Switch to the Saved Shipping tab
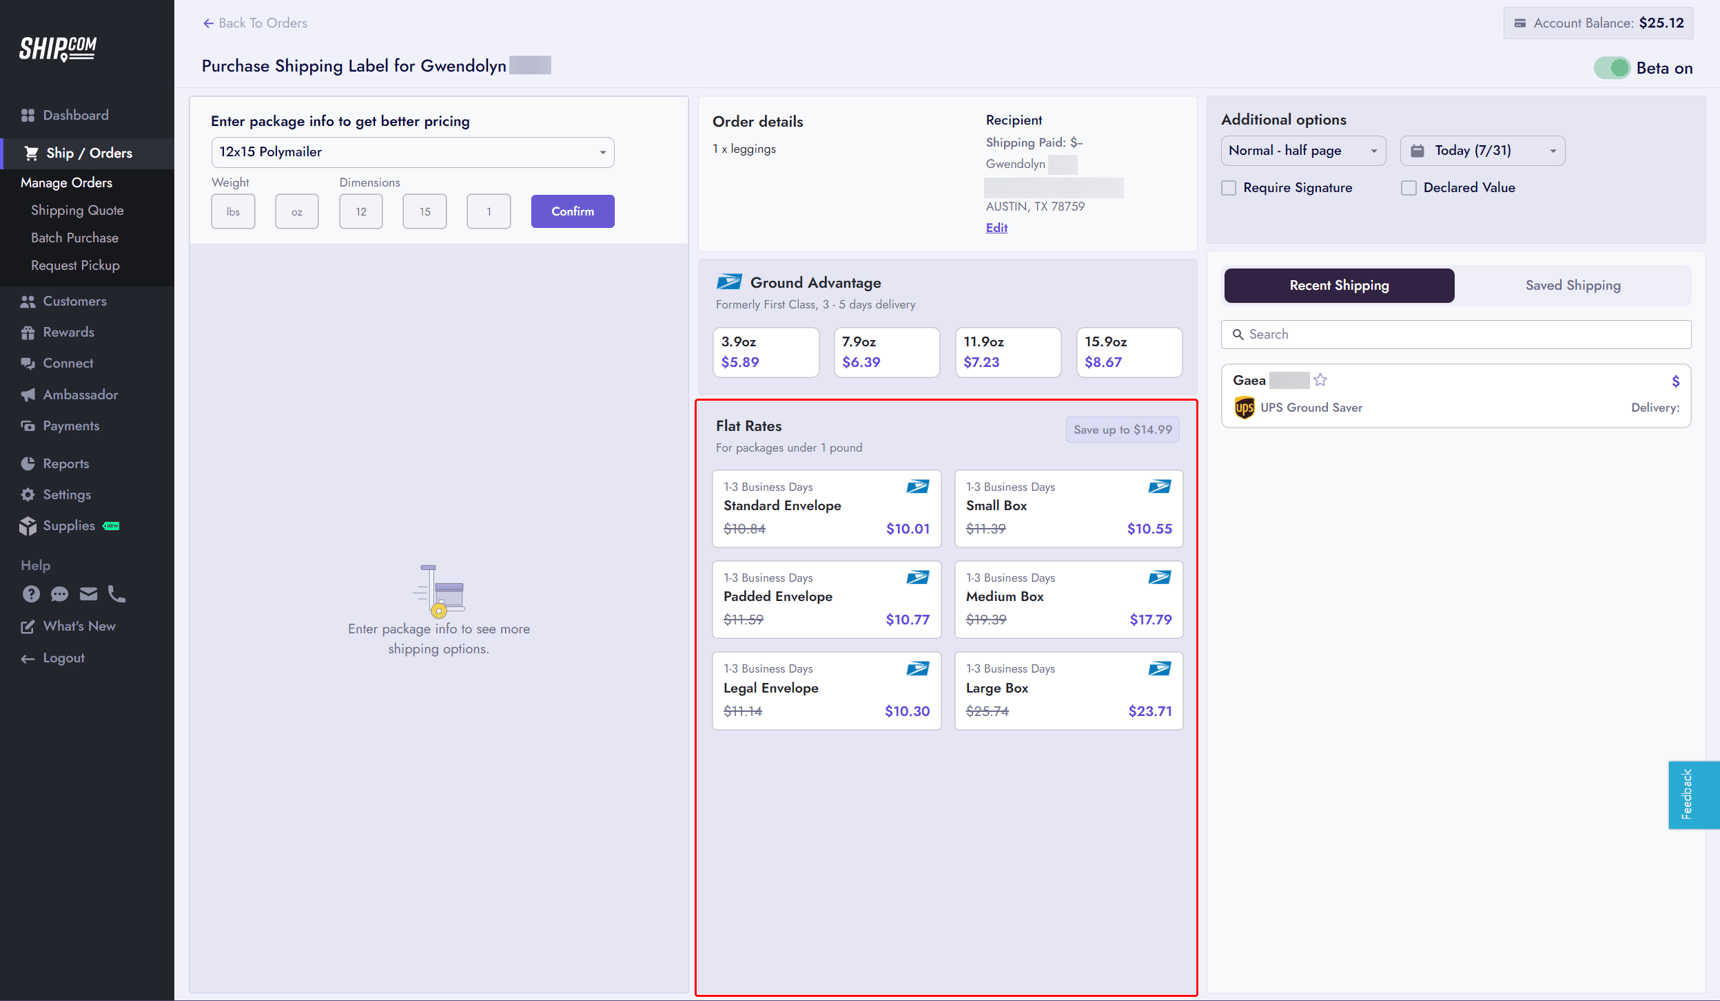The image size is (1720, 1001). point(1572,286)
